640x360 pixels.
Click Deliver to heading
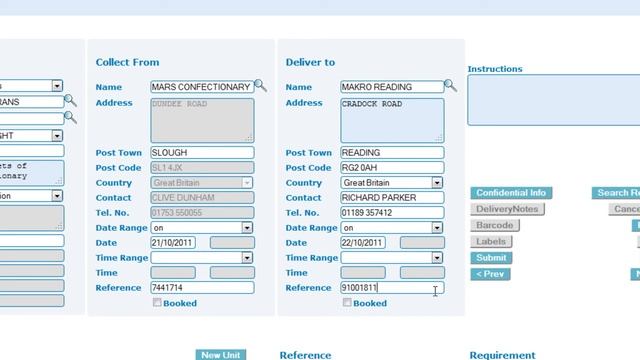(x=310, y=62)
